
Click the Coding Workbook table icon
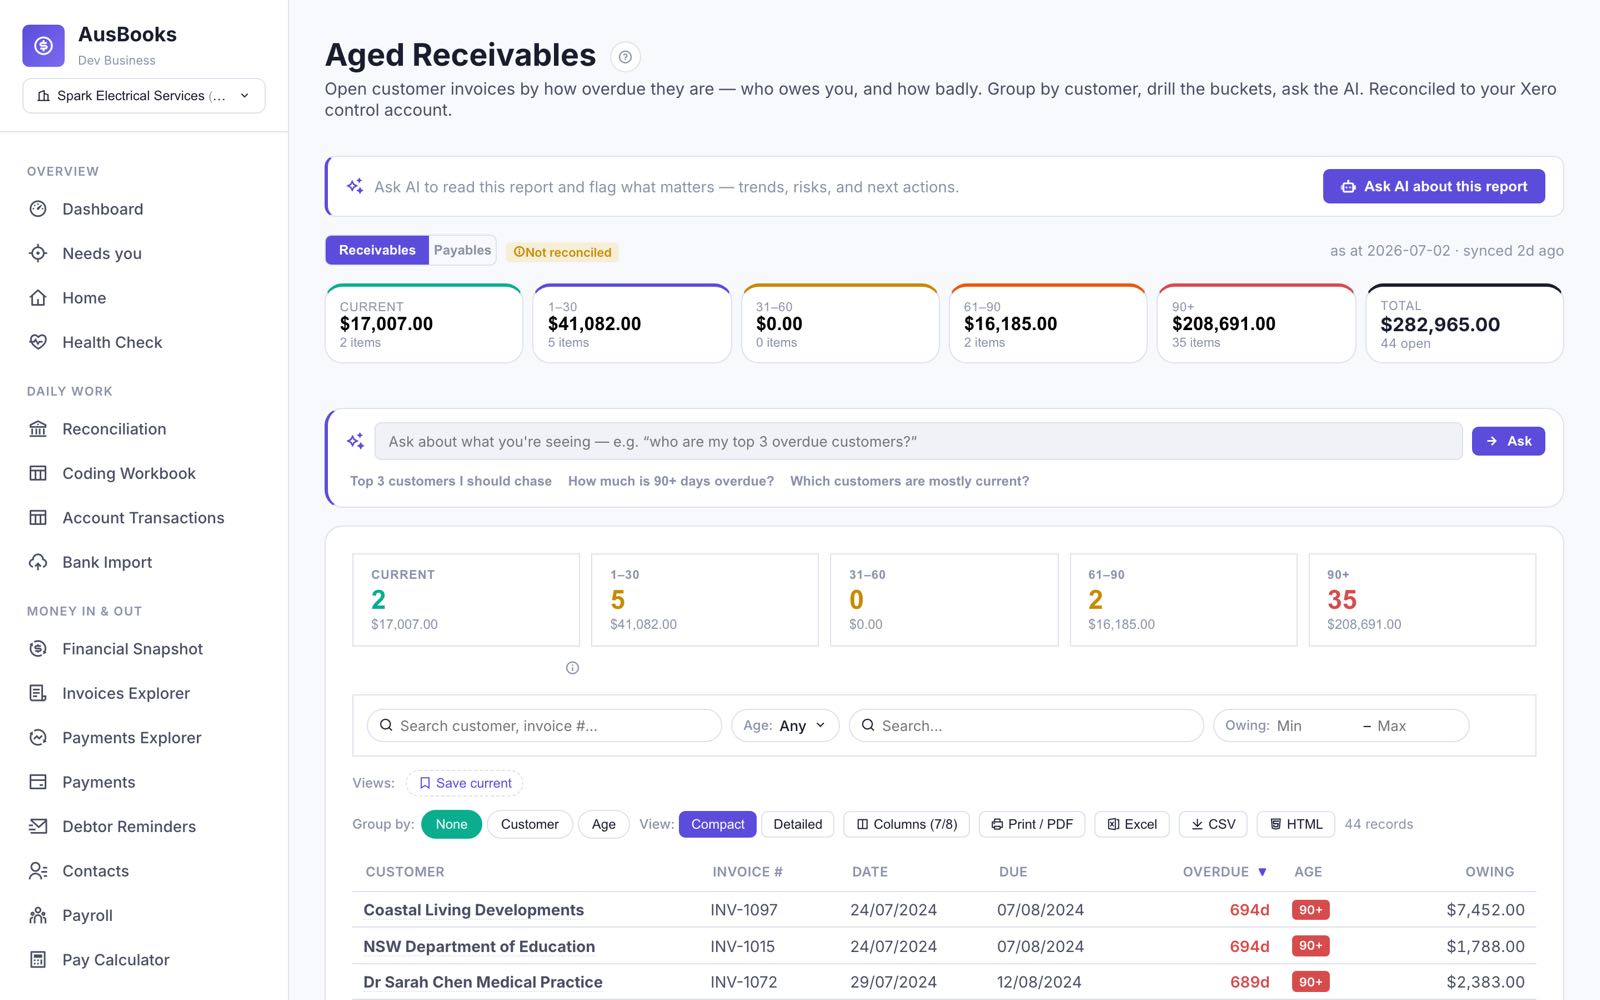pyautogui.click(x=38, y=473)
